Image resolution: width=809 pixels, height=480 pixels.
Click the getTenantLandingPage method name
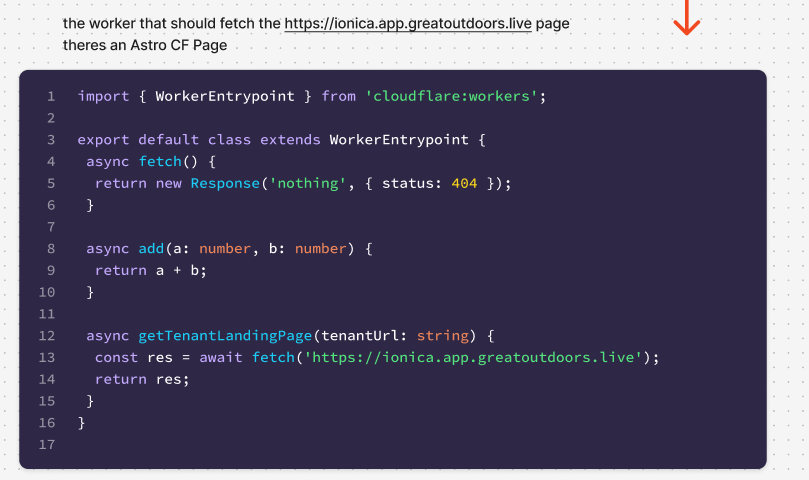(225, 336)
